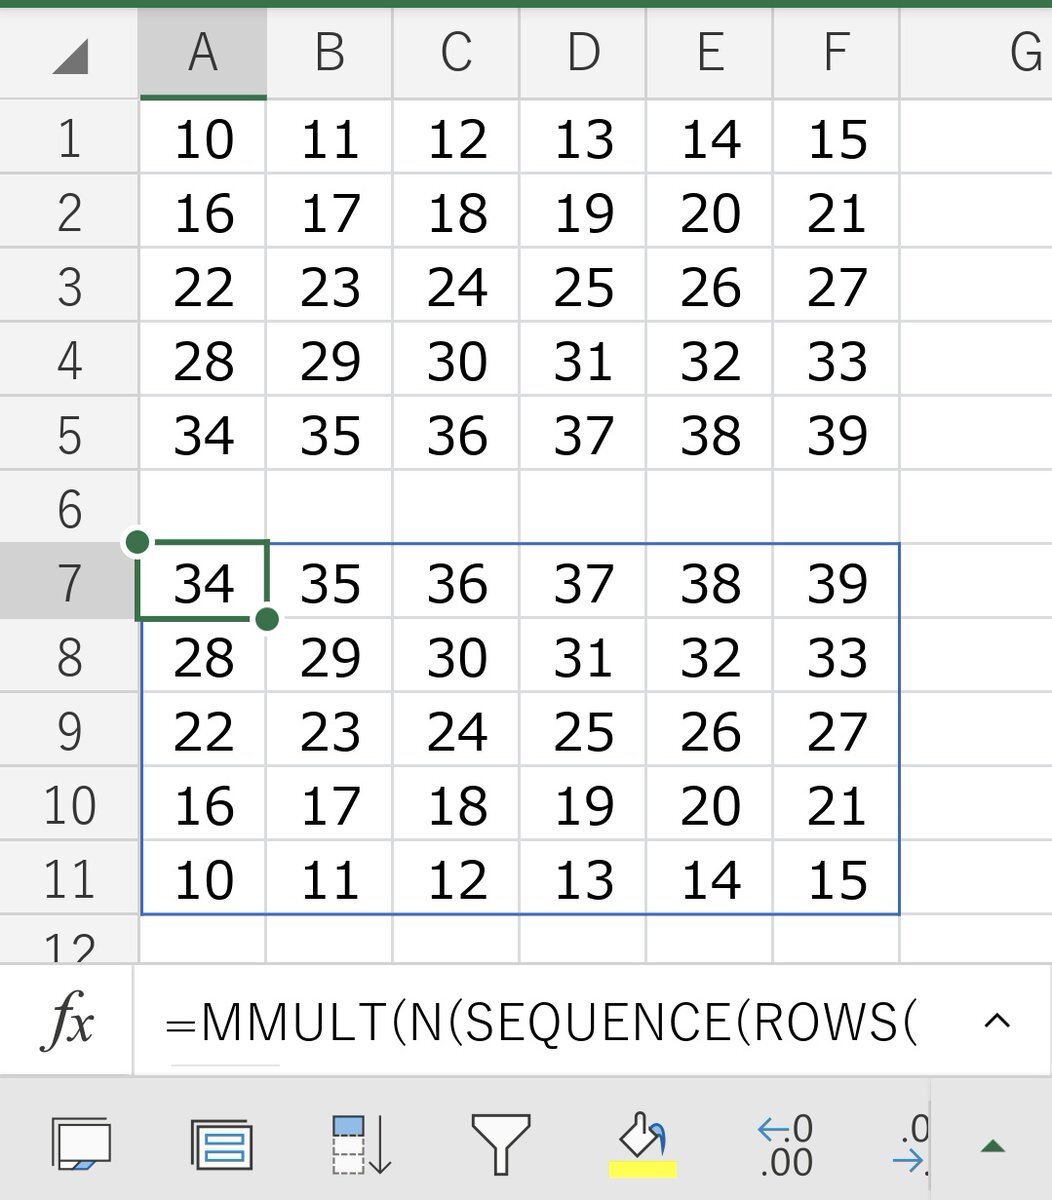This screenshot has height=1200, width=1052.
Task: Tap the yellow fill color swatch bar
Action: 642,1168
